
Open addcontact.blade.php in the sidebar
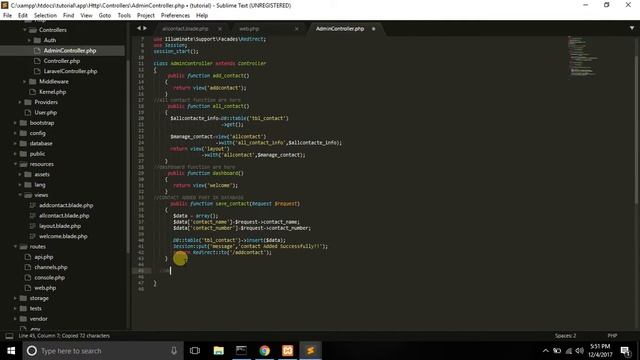[66, 205]
